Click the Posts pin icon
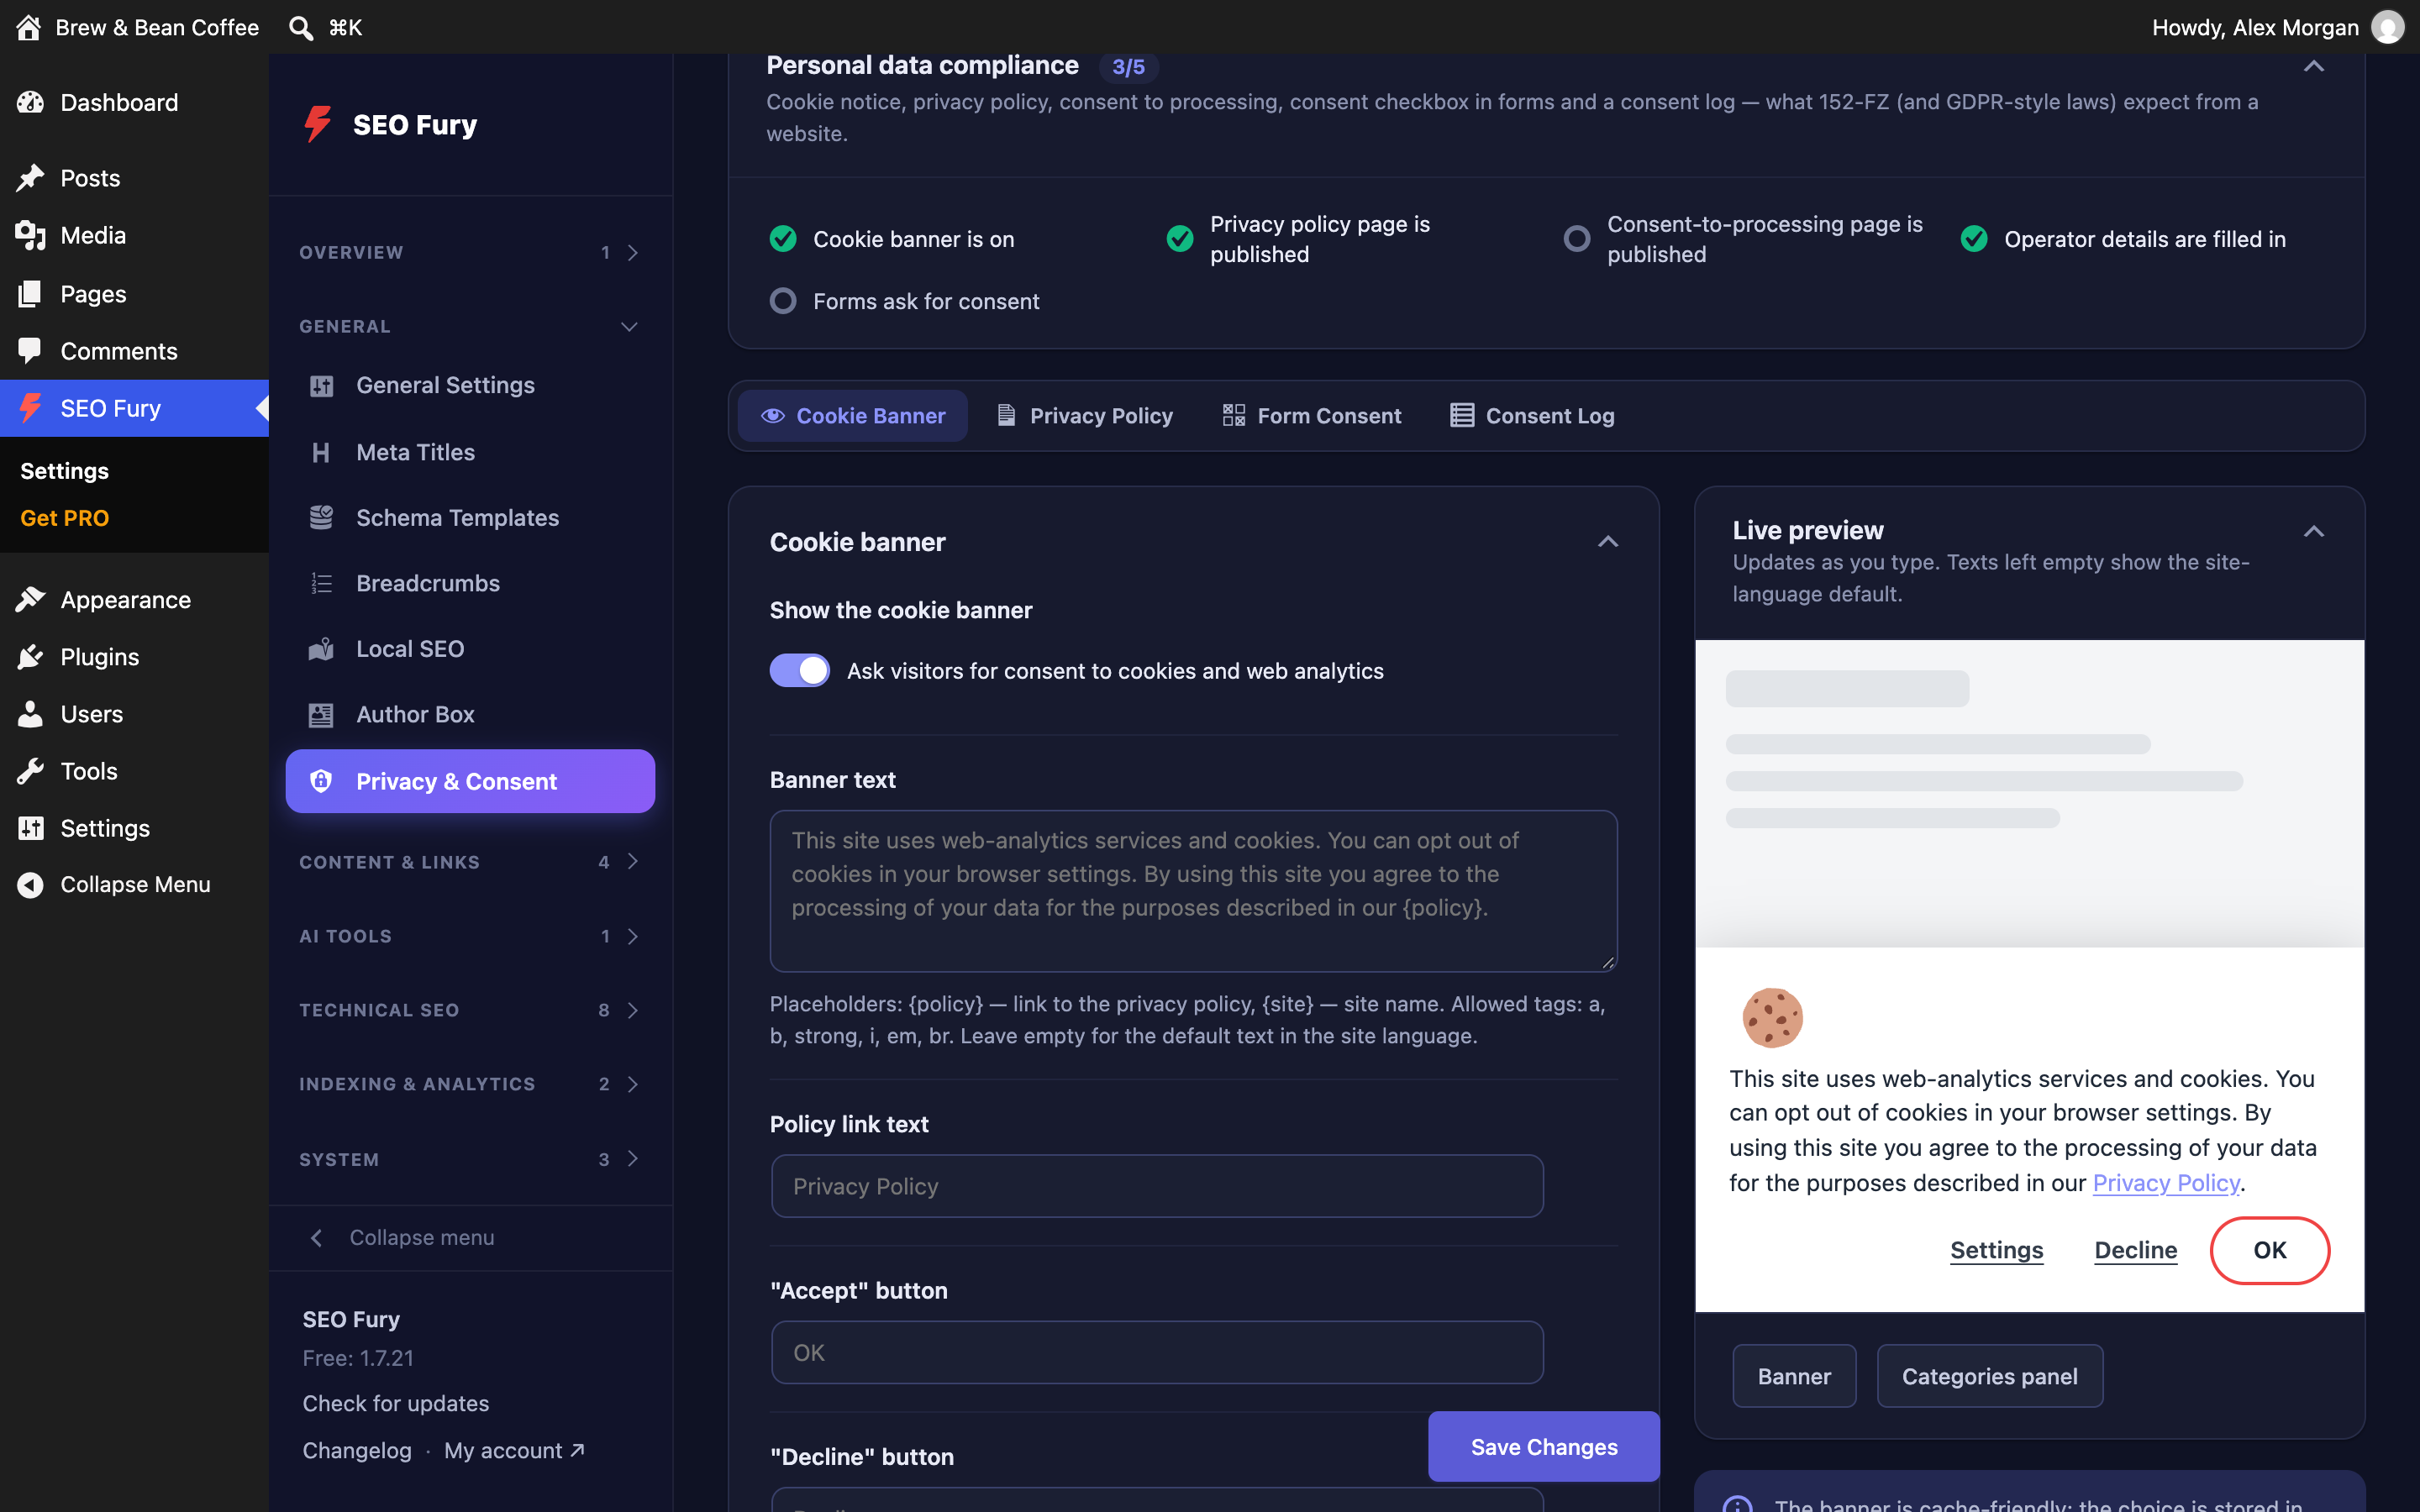Screen dimensions: 2420x1512 30,177
